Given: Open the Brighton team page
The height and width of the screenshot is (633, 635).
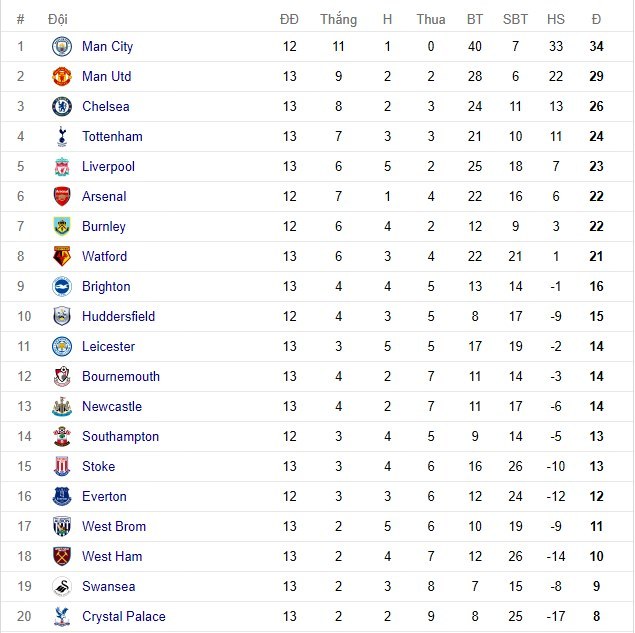Looking at the screenshot, I should (x=106, y=287).
